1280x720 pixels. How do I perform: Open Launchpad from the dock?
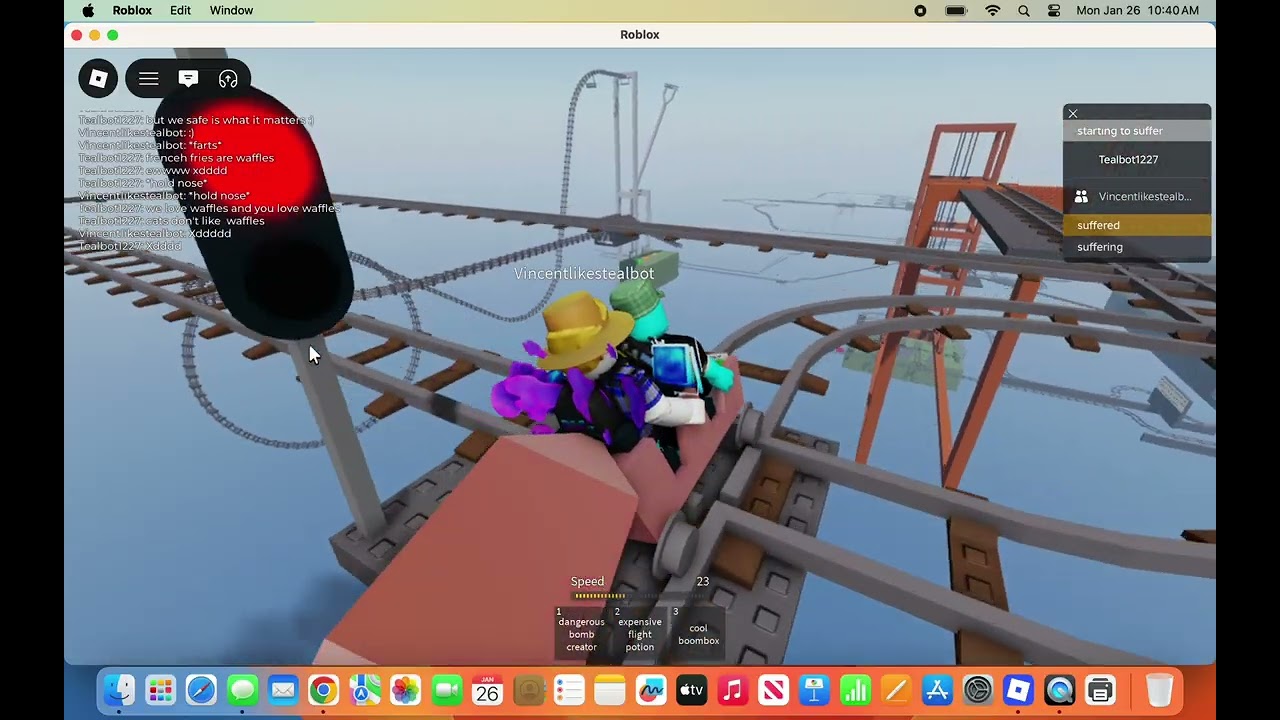point(160,690)
